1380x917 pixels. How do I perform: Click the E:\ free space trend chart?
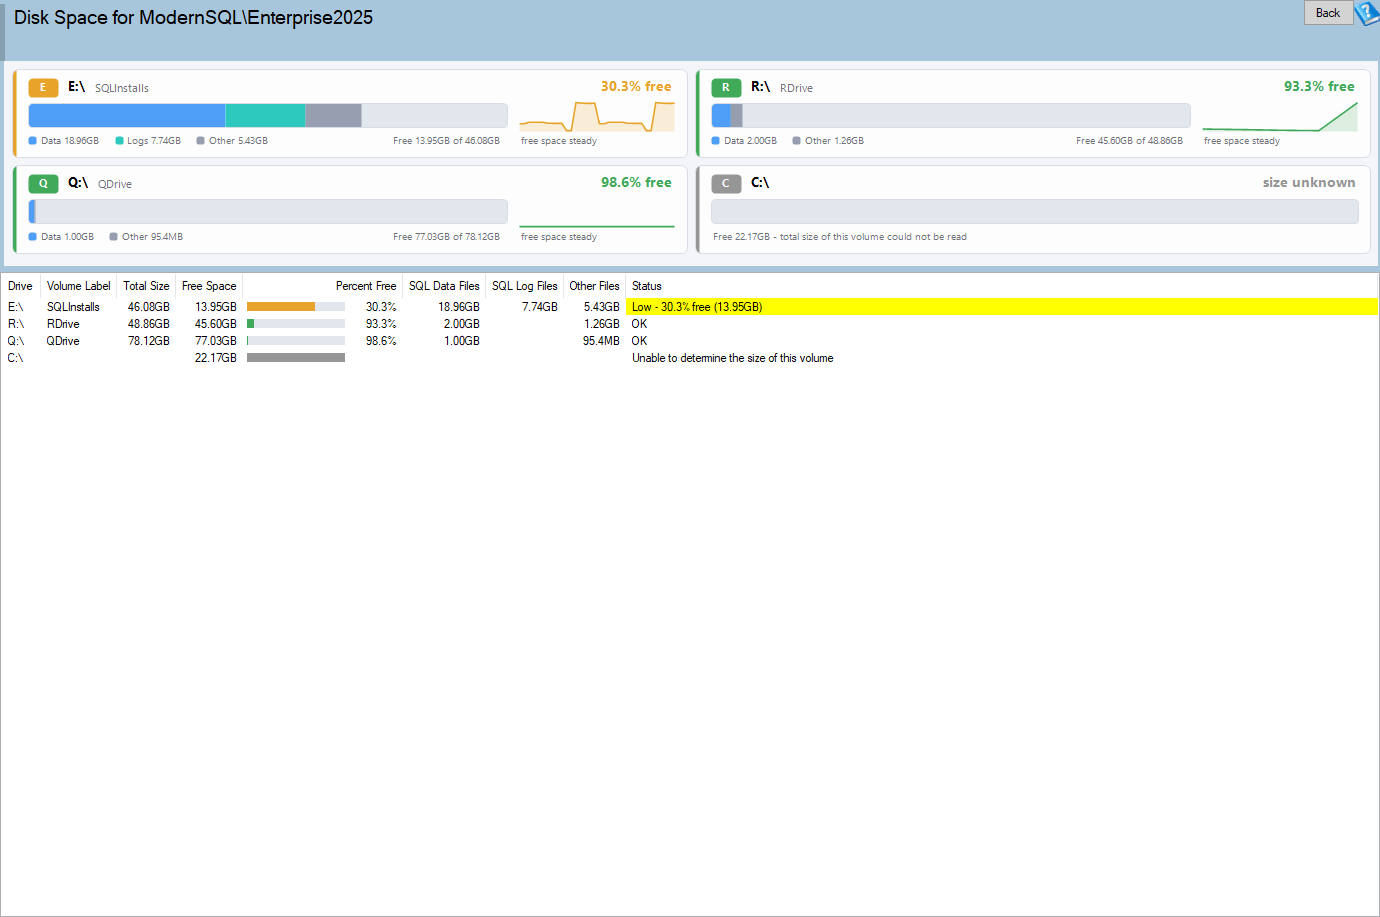[x=597, y=116]
